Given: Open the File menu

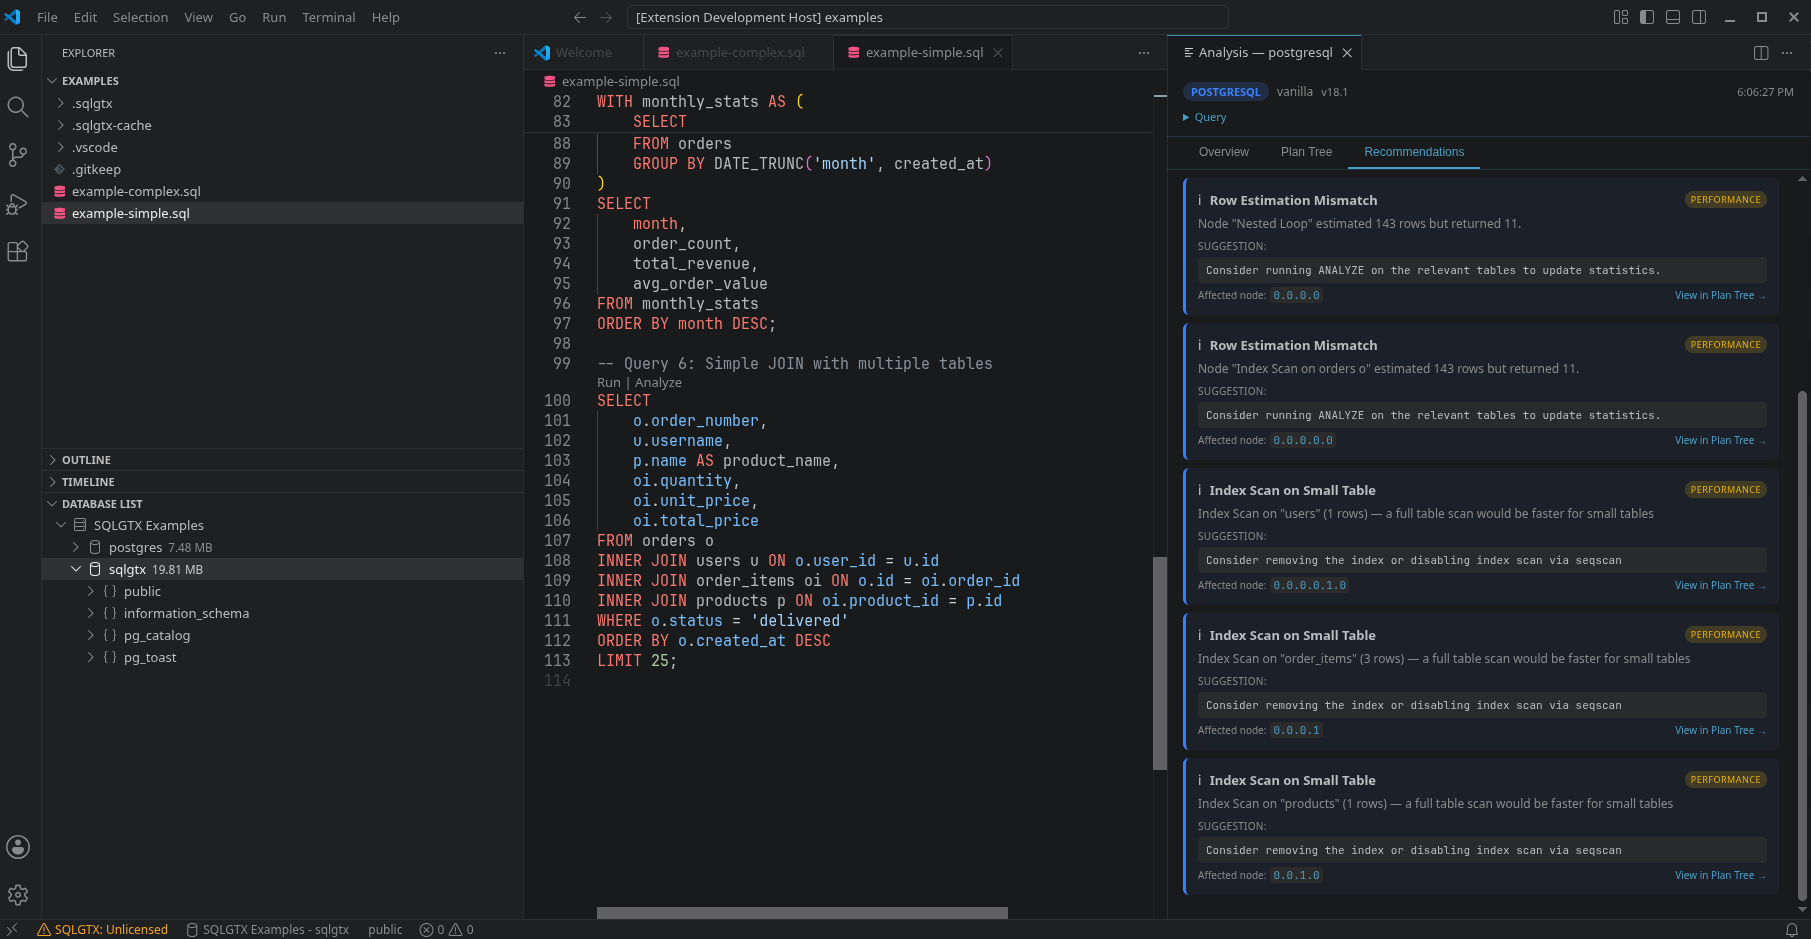Looking at the screenshot, I should pos(47,17).
